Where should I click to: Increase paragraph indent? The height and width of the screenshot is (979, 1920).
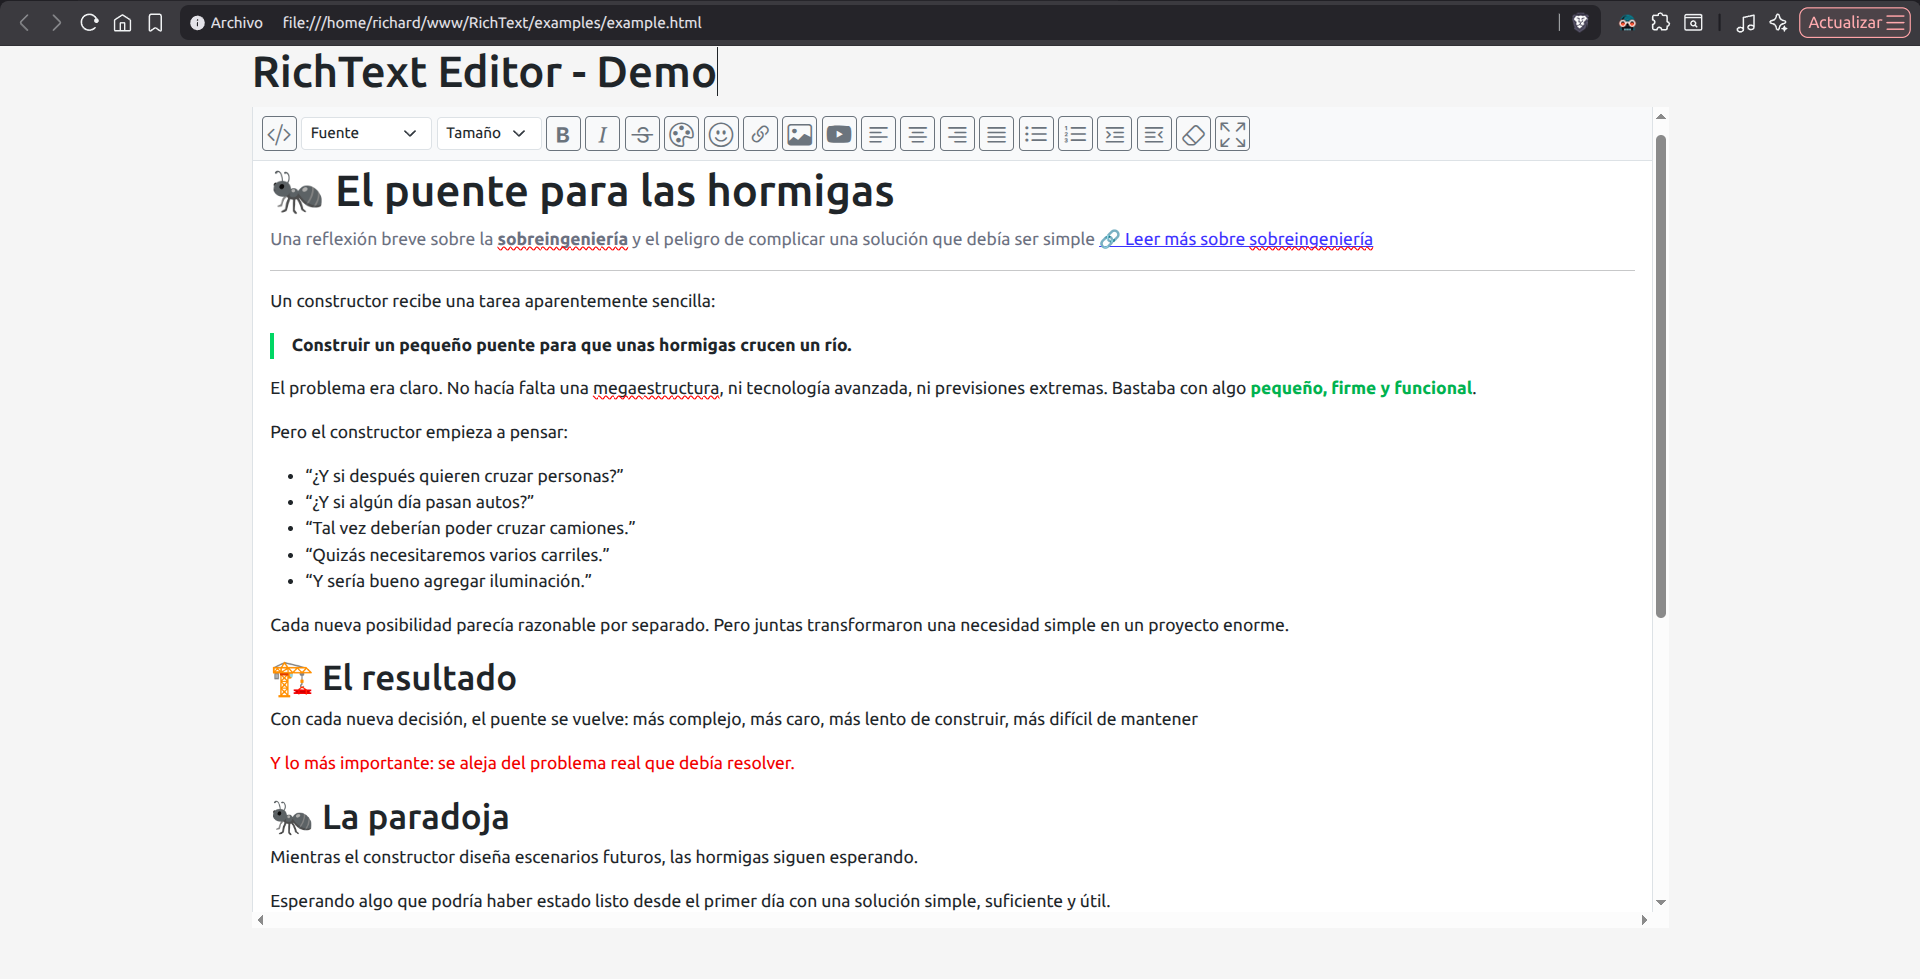(x=1114, y=134)
